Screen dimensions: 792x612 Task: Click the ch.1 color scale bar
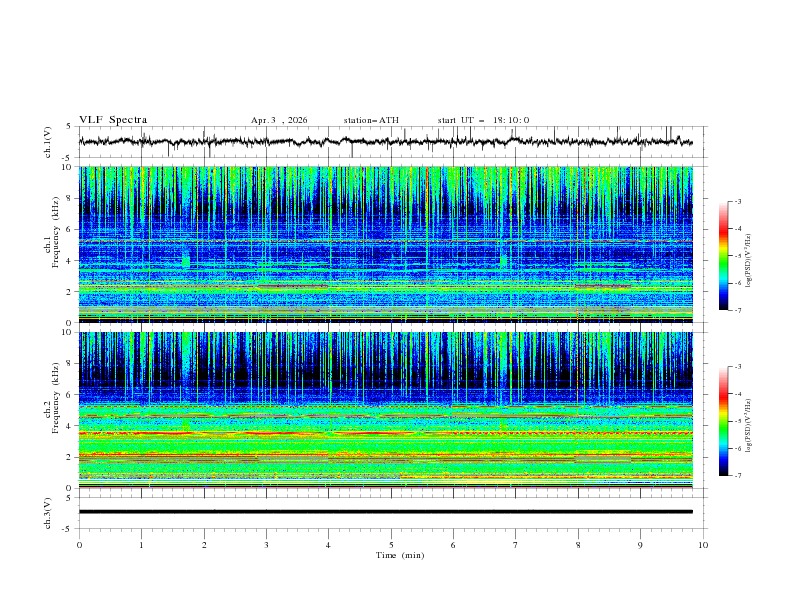pyautogui.click(x=723, y=256)
